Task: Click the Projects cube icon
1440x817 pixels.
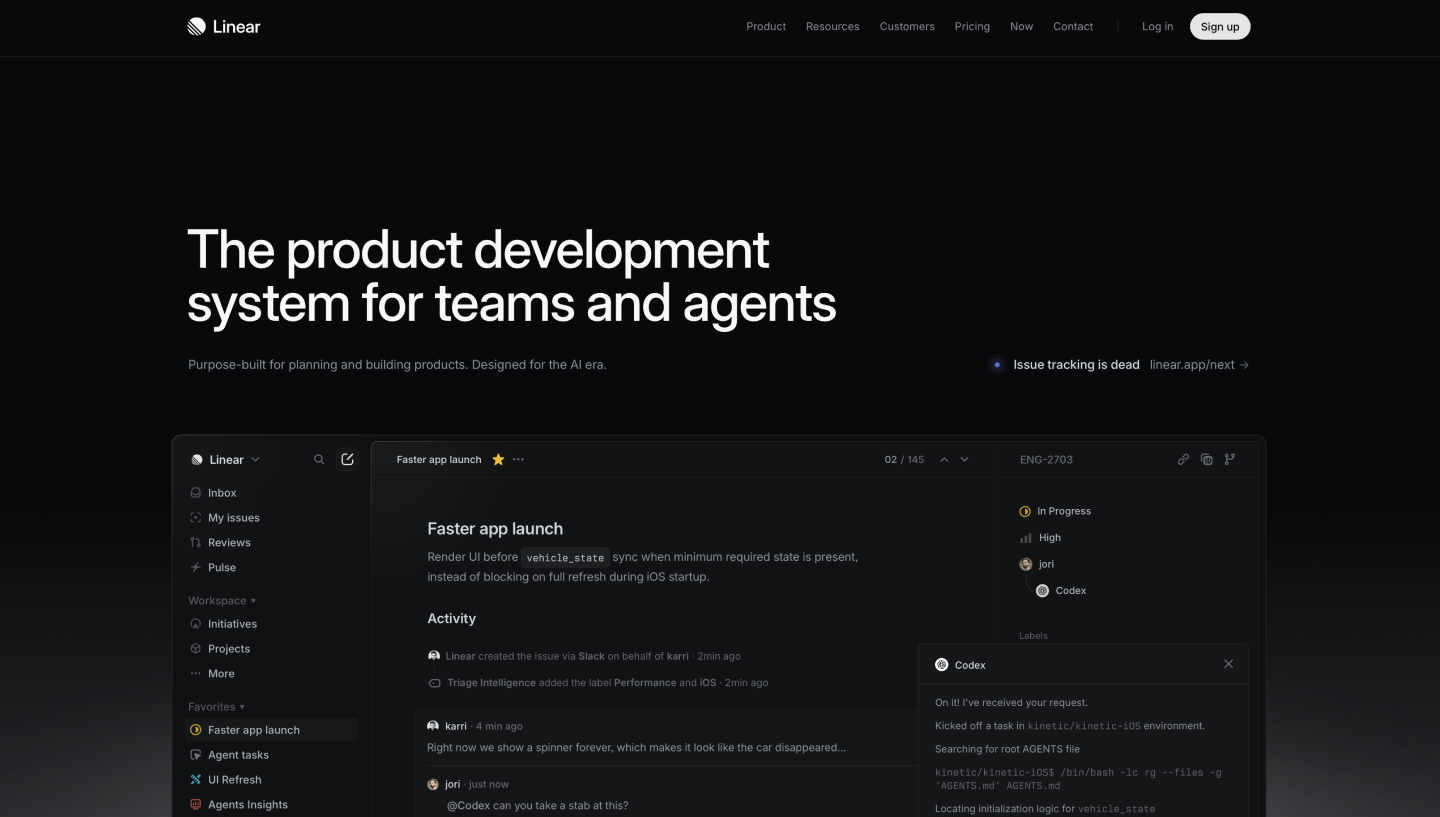Action: [195, 649]
